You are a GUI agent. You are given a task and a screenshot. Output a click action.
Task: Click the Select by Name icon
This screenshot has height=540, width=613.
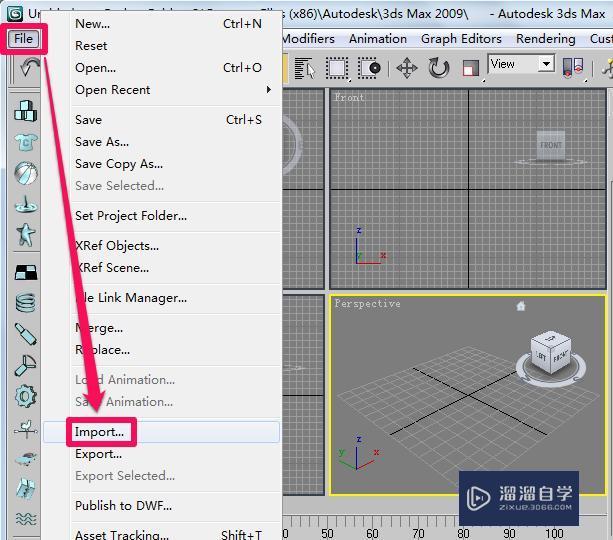pos(305,68)
